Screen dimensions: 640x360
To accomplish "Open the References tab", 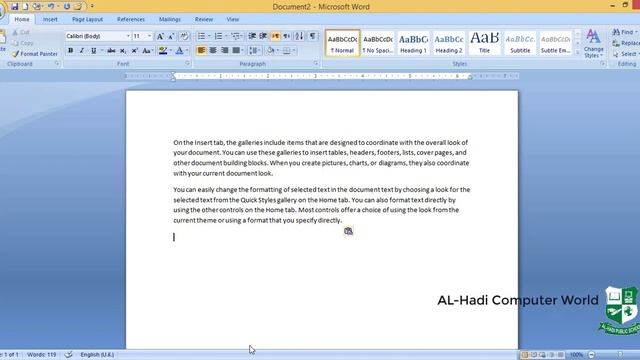I will 131,19.
